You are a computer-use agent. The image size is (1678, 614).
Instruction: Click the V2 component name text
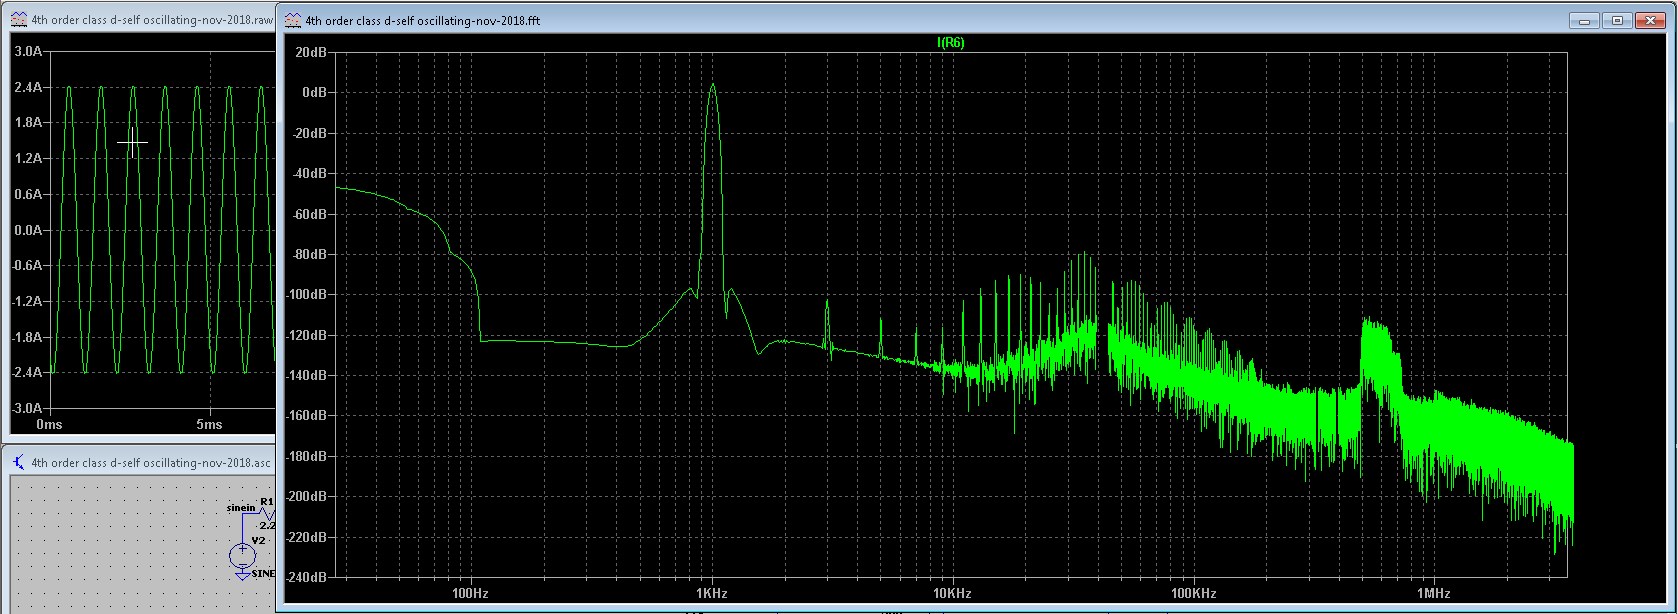pos(259,540)
